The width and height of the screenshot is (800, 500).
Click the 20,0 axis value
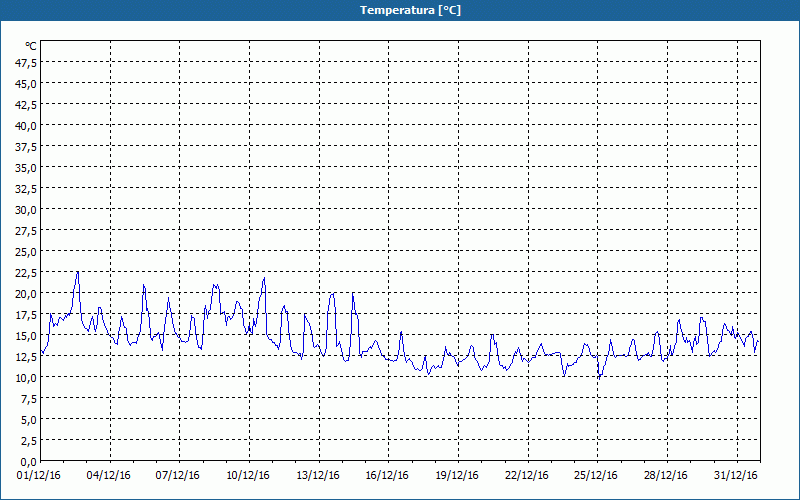tap(27, 294)
